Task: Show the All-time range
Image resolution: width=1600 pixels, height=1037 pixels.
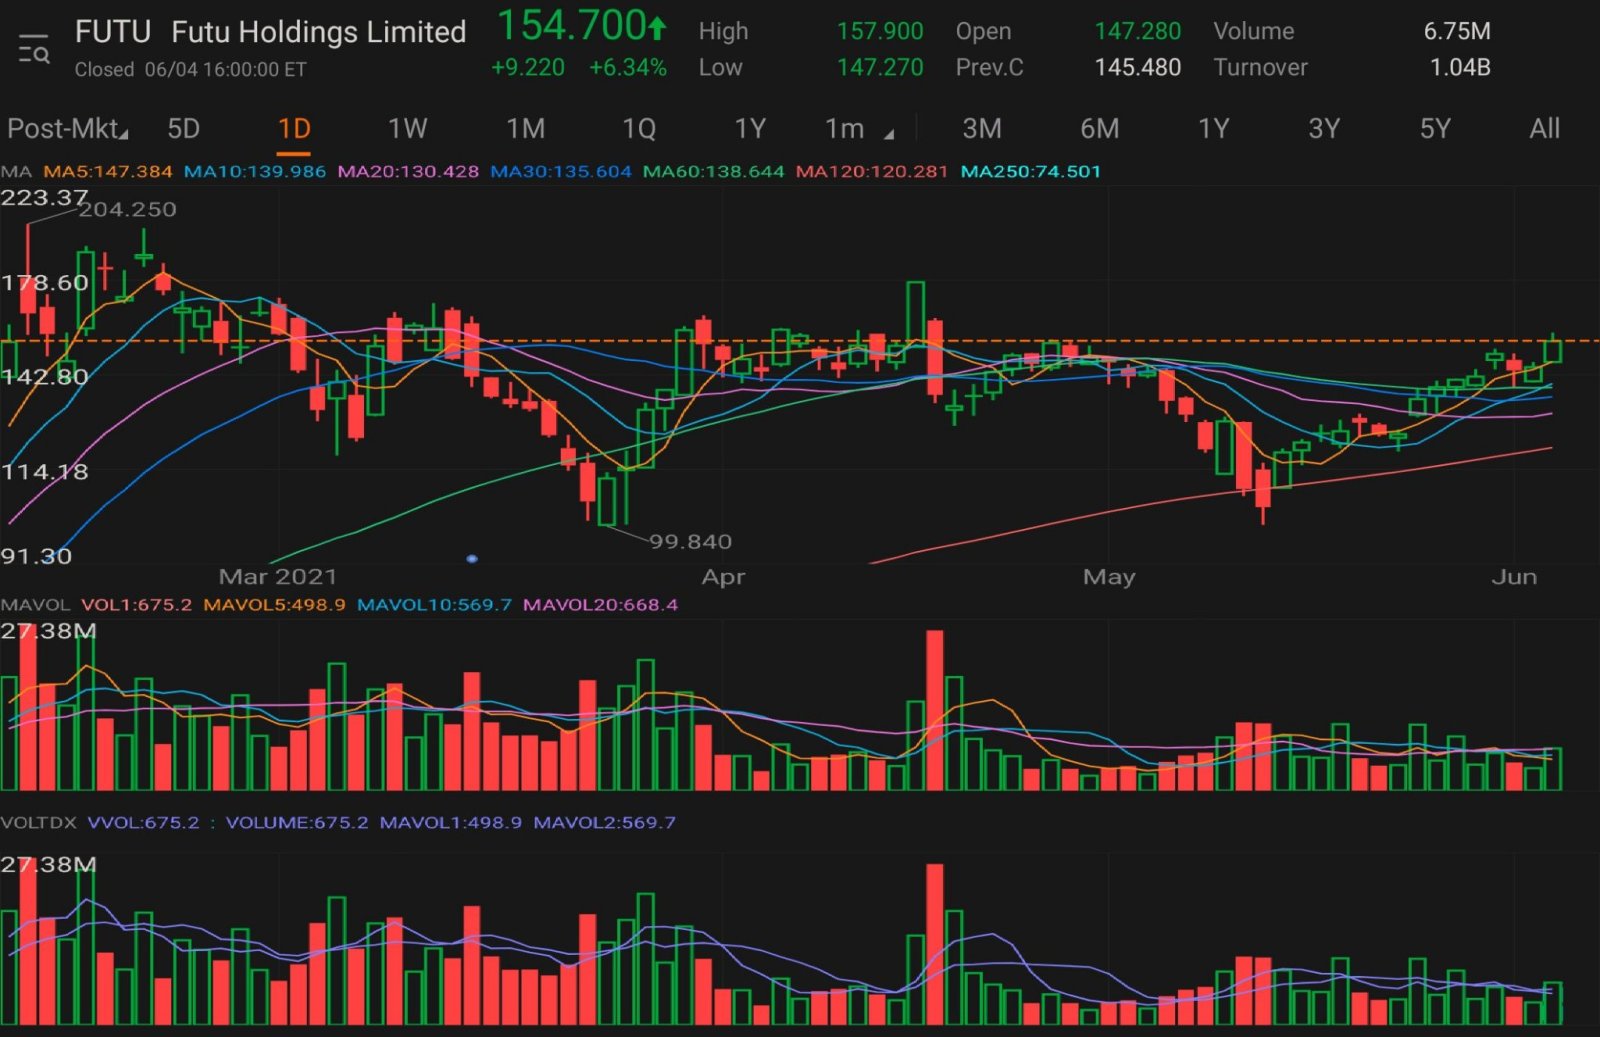Action: point(1545,129)
